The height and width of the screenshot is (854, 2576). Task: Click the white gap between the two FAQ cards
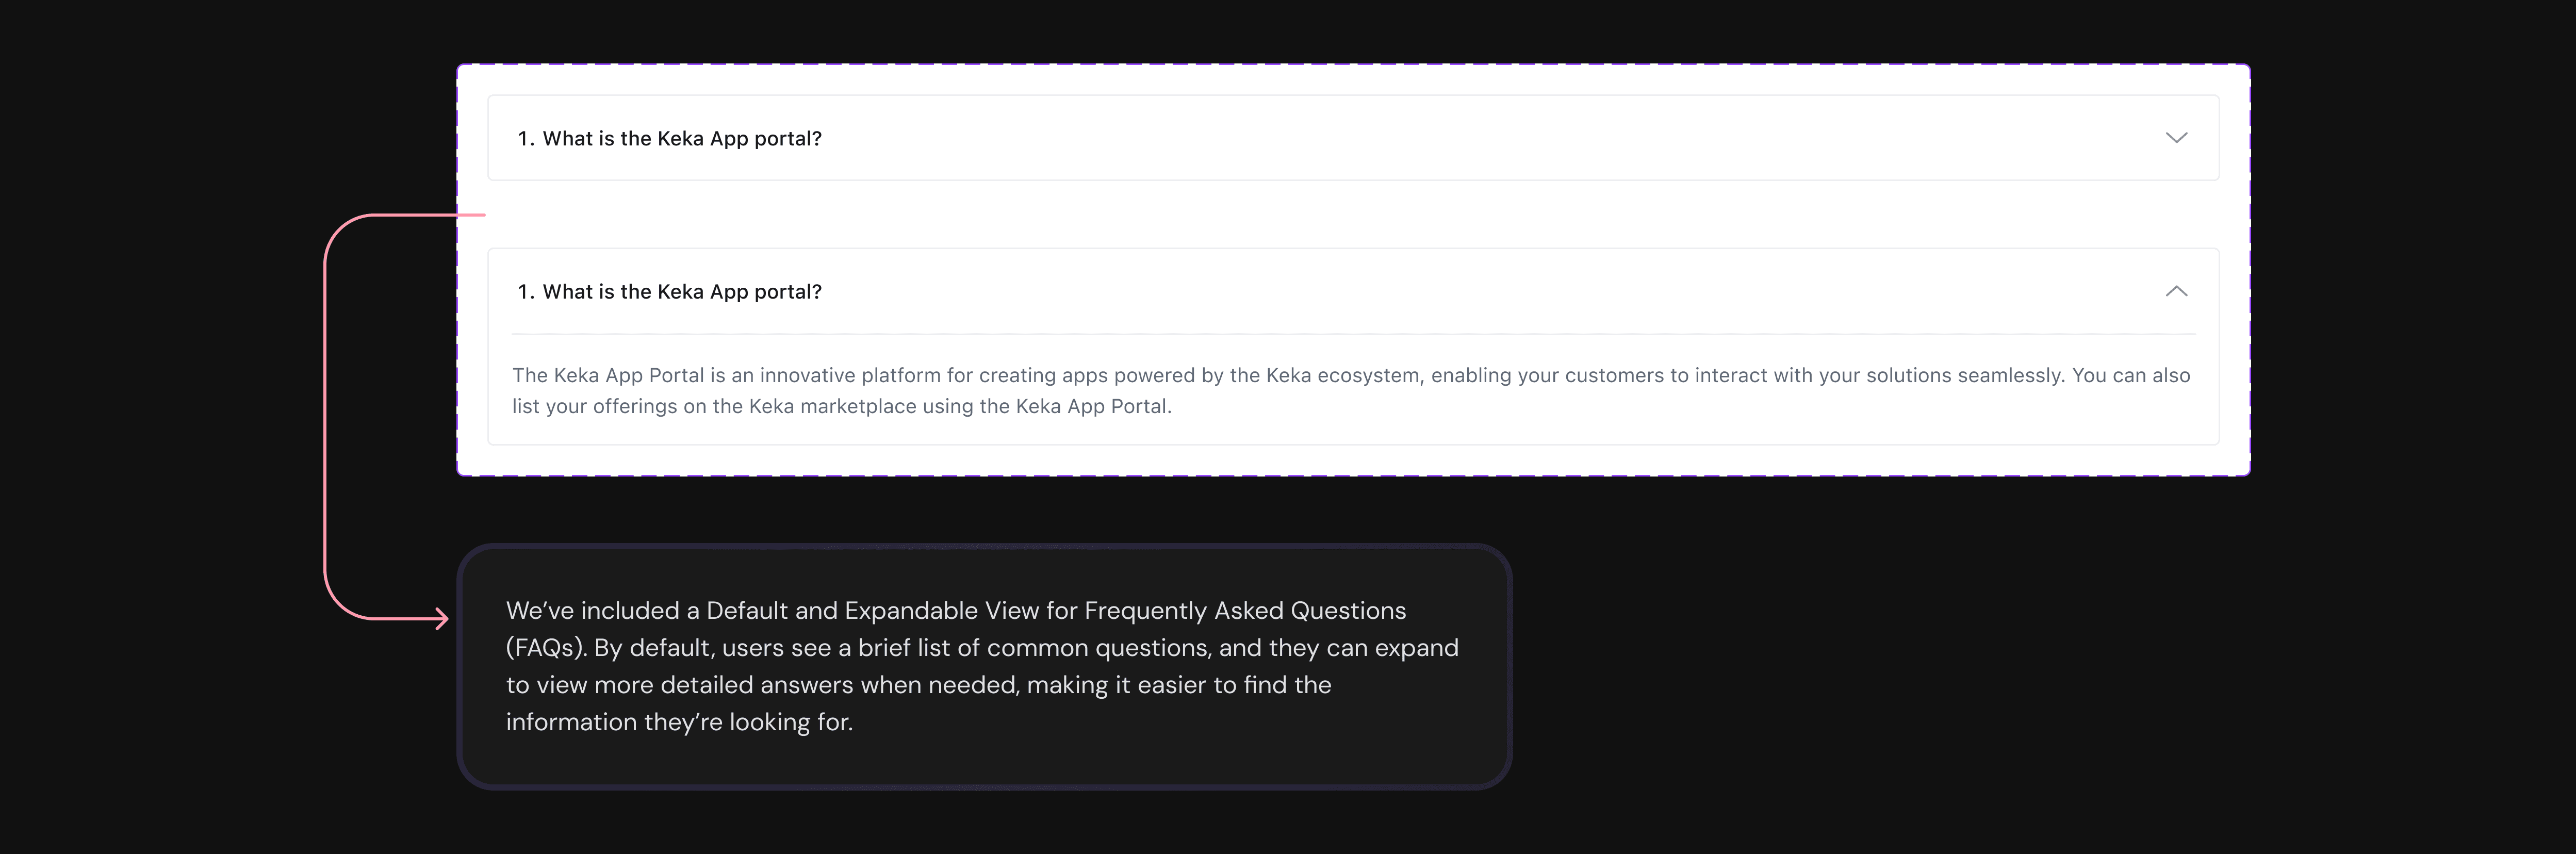click(x=1354, y=214)
